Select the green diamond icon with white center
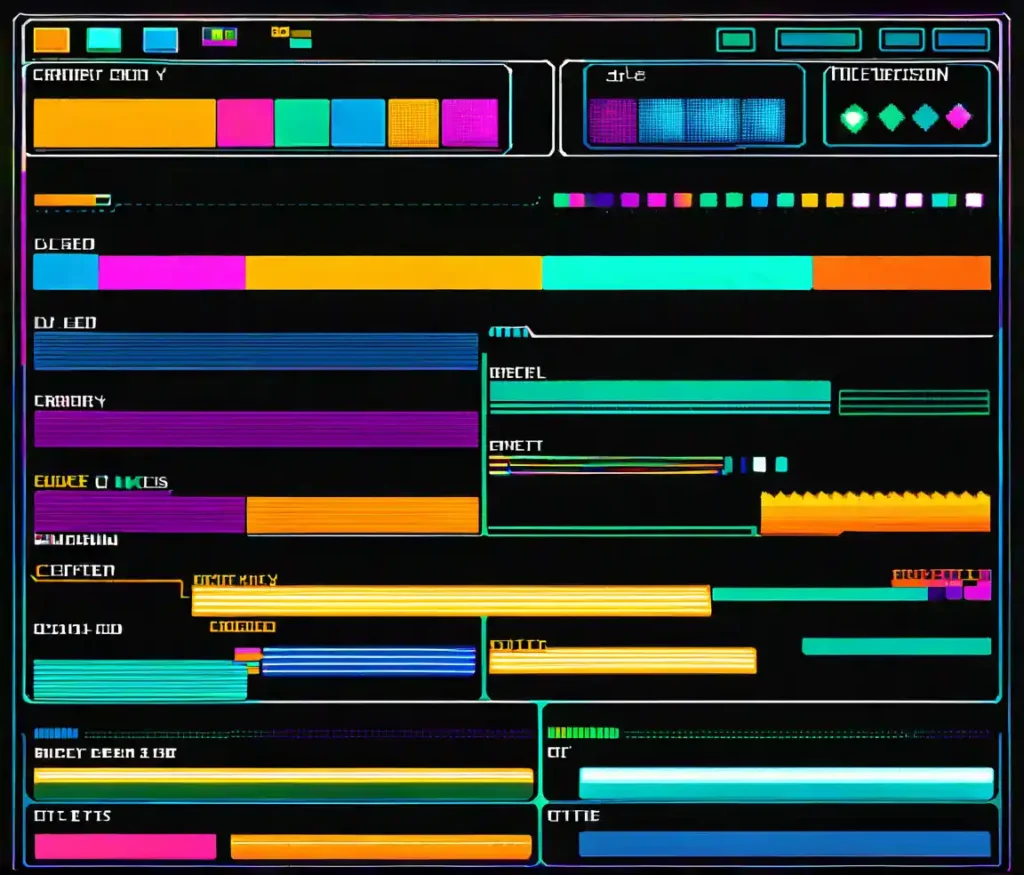The image size is (1024, 875). pos(853,118)
